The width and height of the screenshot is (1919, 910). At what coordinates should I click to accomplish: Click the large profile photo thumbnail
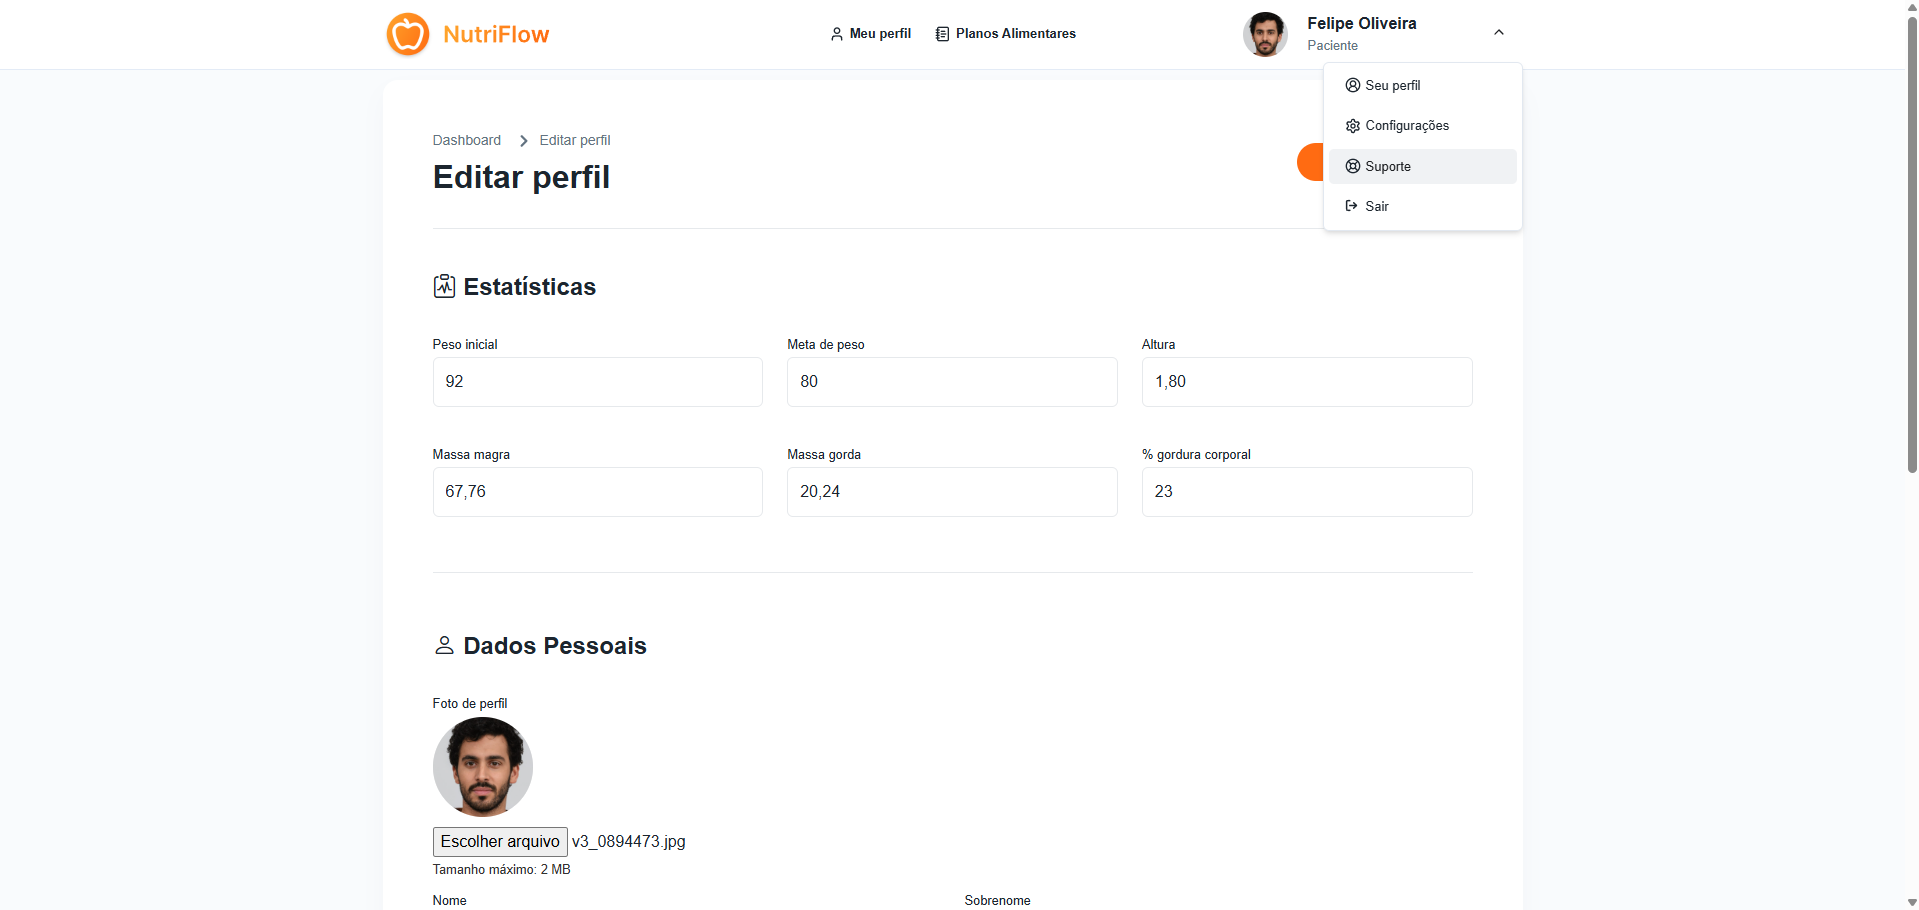(x=482, y=767)
